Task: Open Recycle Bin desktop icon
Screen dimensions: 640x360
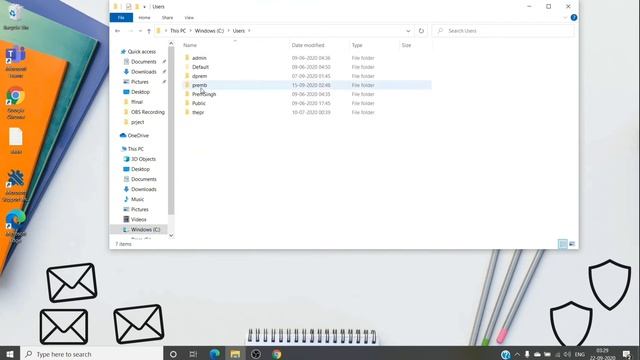Action: (16, 17)
